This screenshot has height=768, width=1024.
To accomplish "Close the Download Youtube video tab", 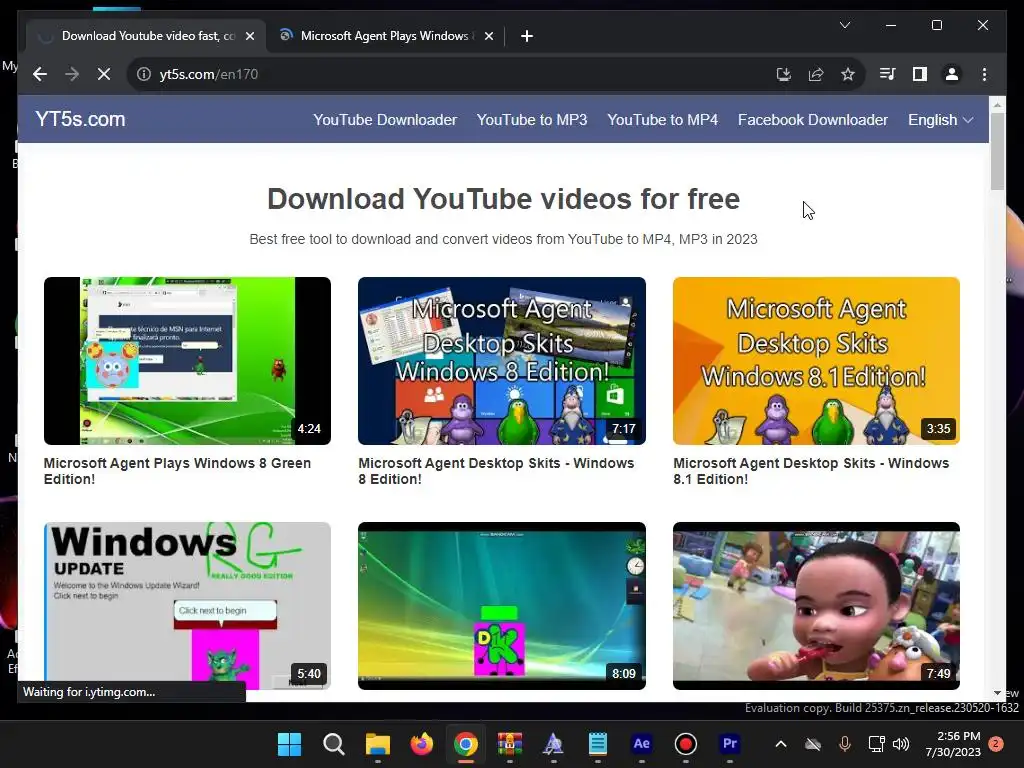I will point(249,36).
